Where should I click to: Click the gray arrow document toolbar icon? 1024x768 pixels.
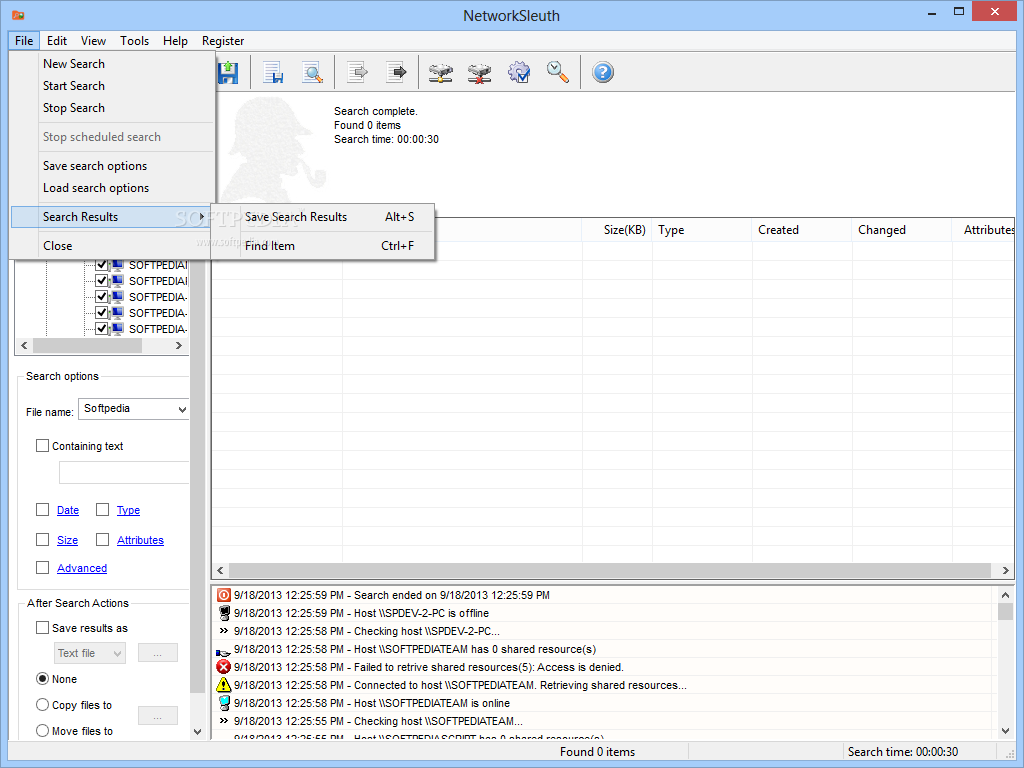[x=357, y=72]
